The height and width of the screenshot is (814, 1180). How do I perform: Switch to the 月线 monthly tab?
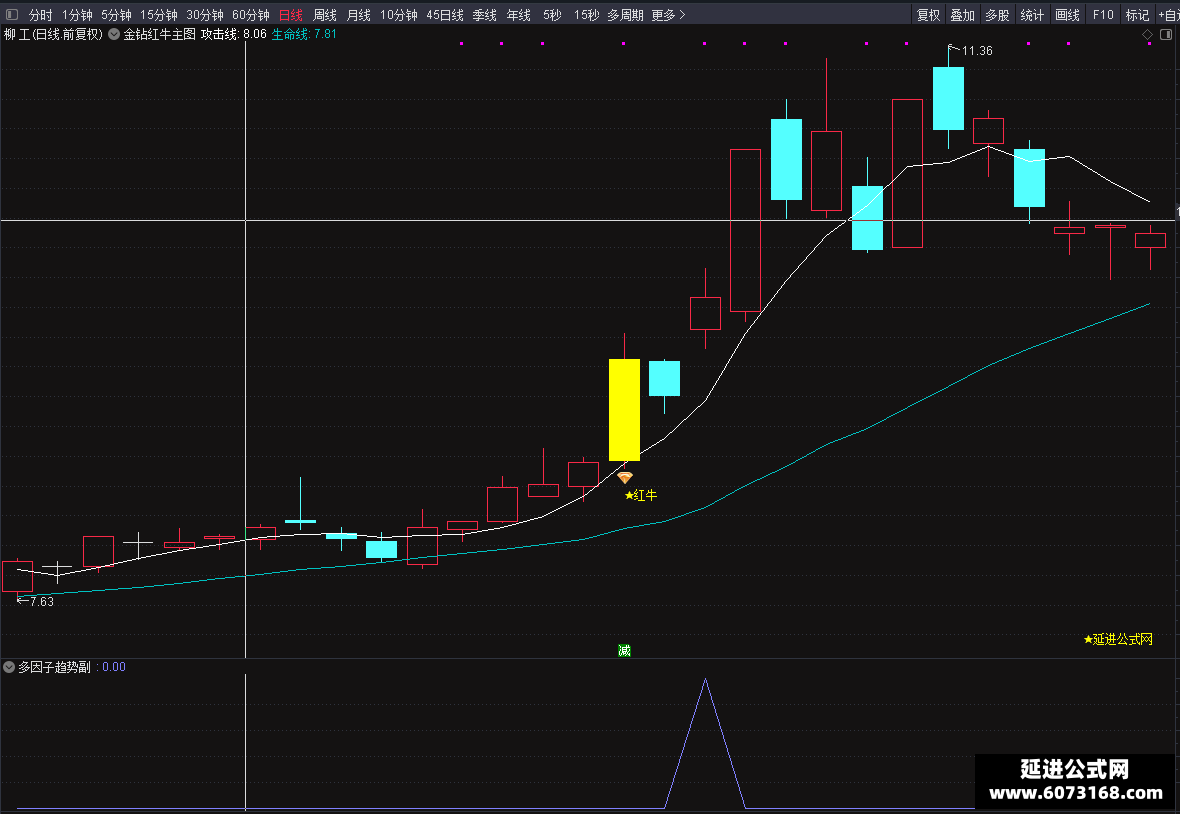358,14
